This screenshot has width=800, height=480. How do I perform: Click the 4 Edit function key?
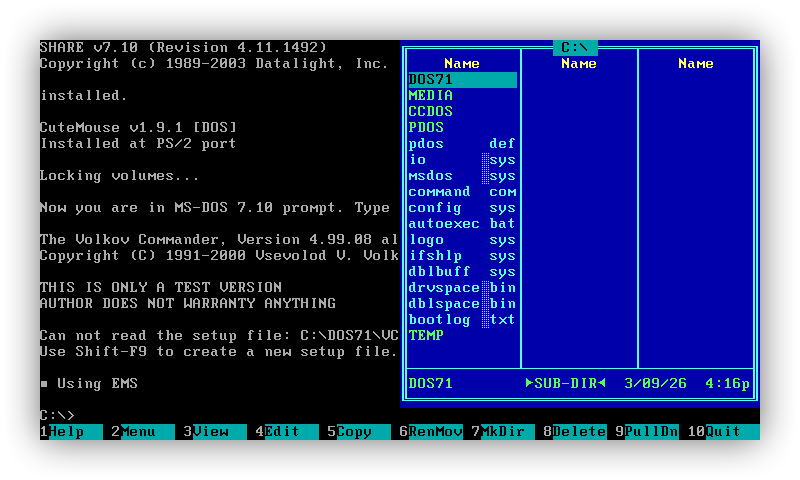287,432
